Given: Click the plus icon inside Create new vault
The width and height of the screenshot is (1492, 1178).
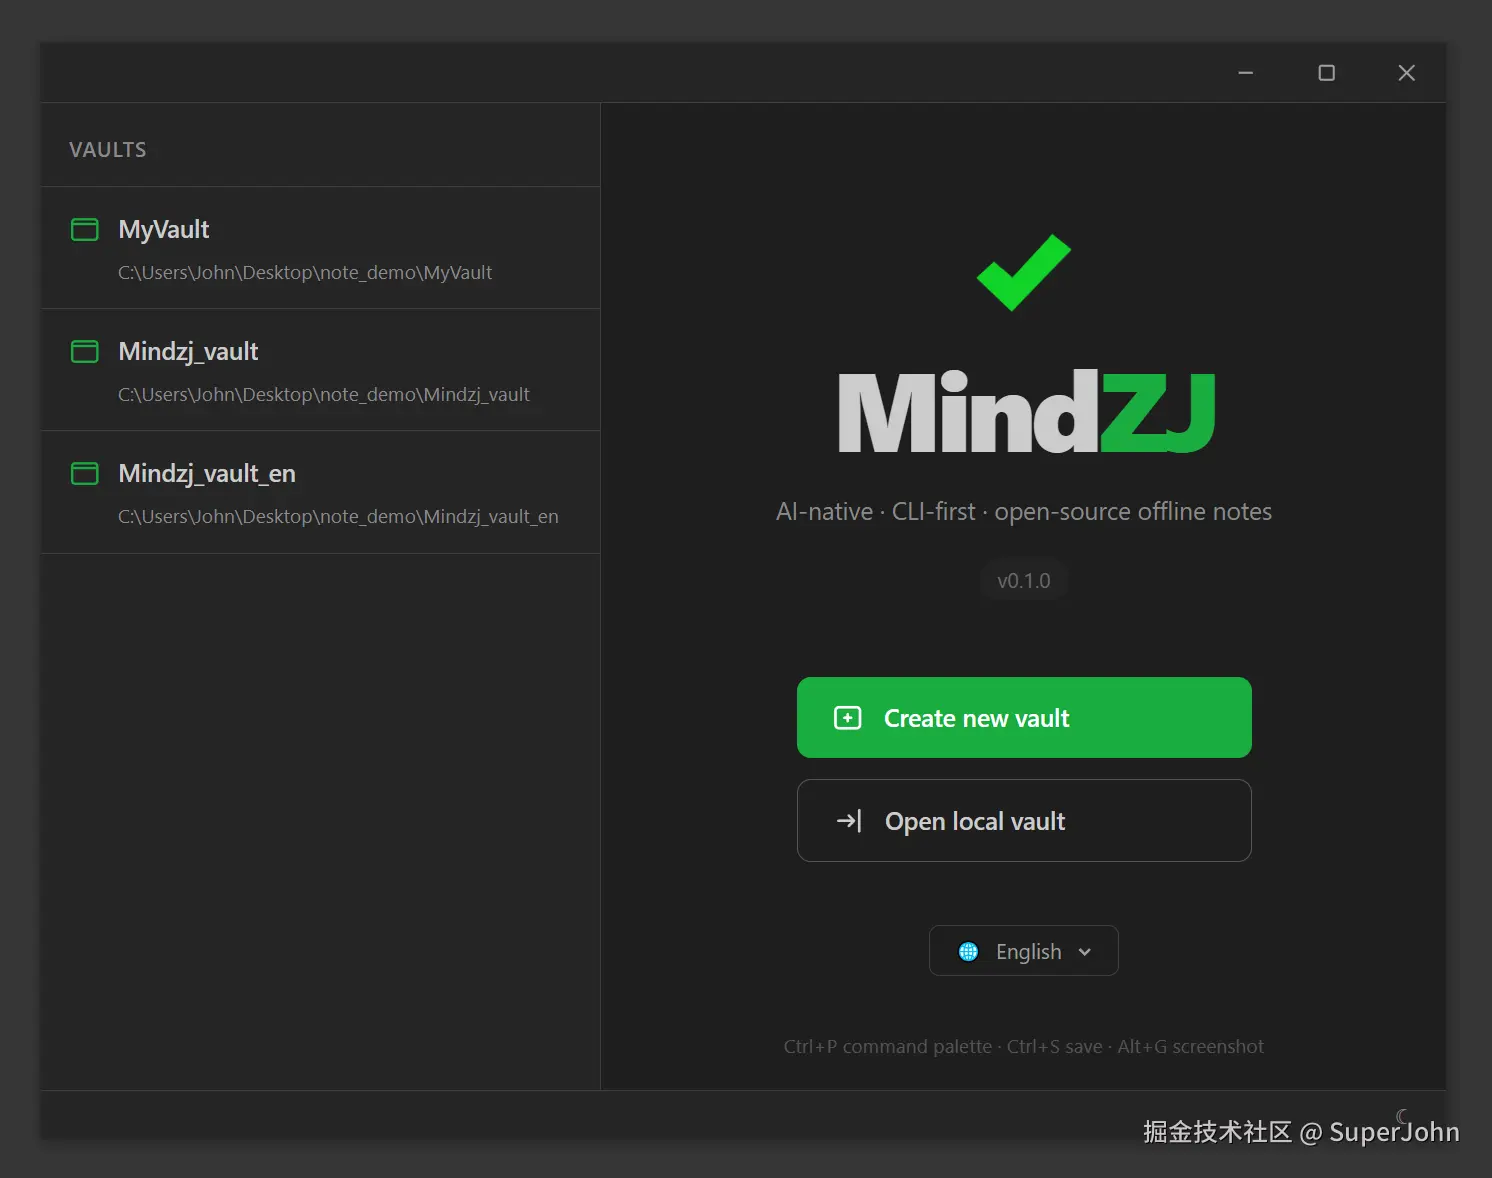Looking at the screenshot, I should tap(848, 717).
